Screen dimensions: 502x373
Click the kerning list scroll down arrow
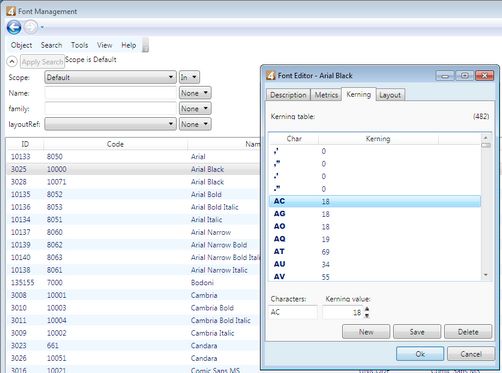point(486,275)
